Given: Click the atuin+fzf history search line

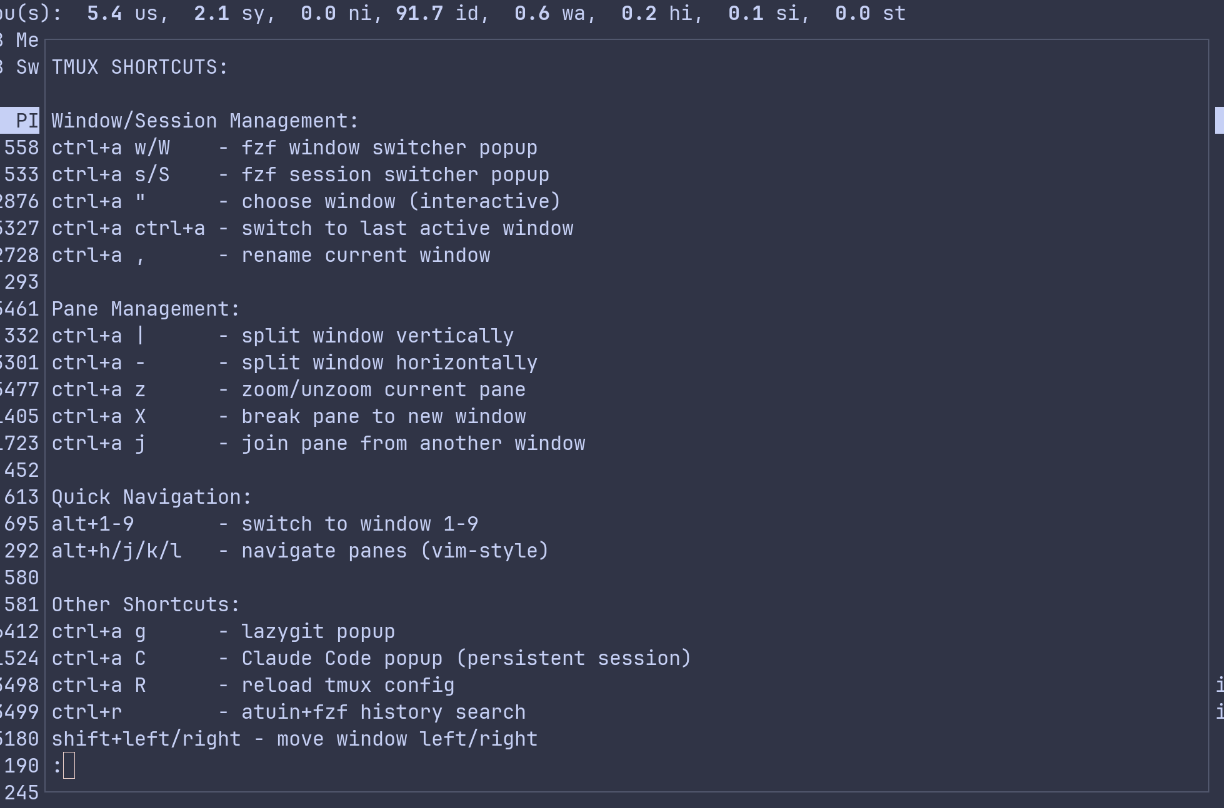Looking at the screenshot, I should click(288, 713).
